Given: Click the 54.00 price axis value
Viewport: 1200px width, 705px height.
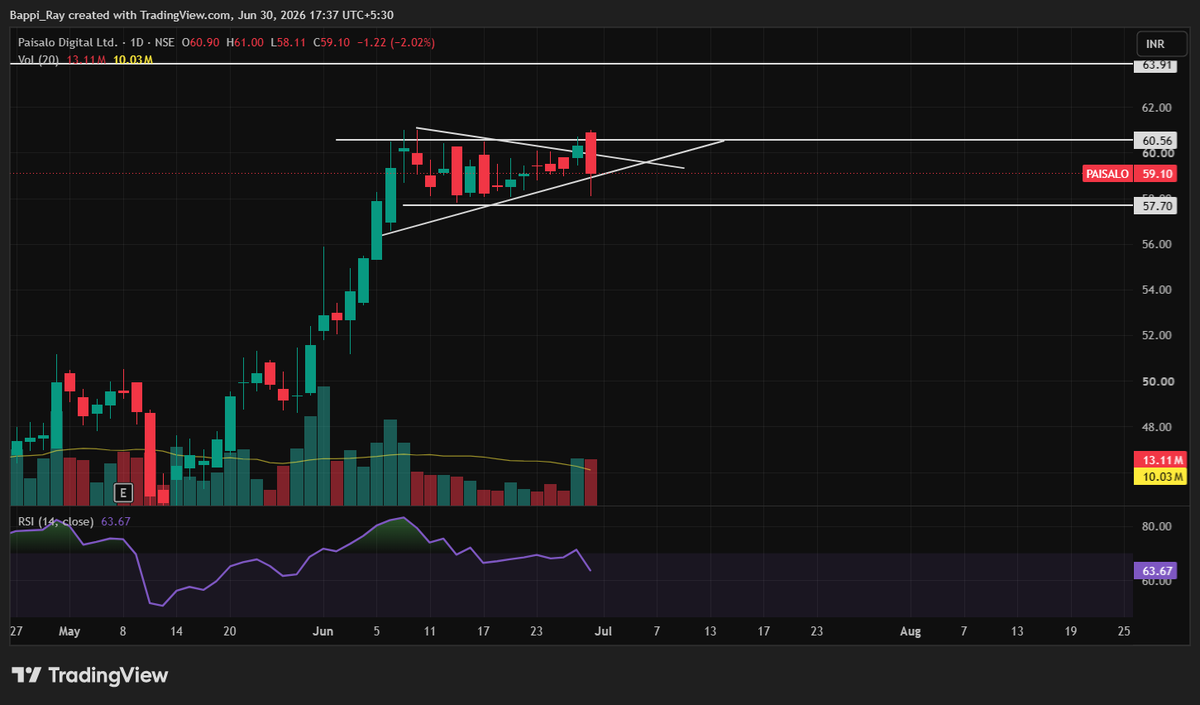Looking at the screenshot, I should (x=1157, y=290).
